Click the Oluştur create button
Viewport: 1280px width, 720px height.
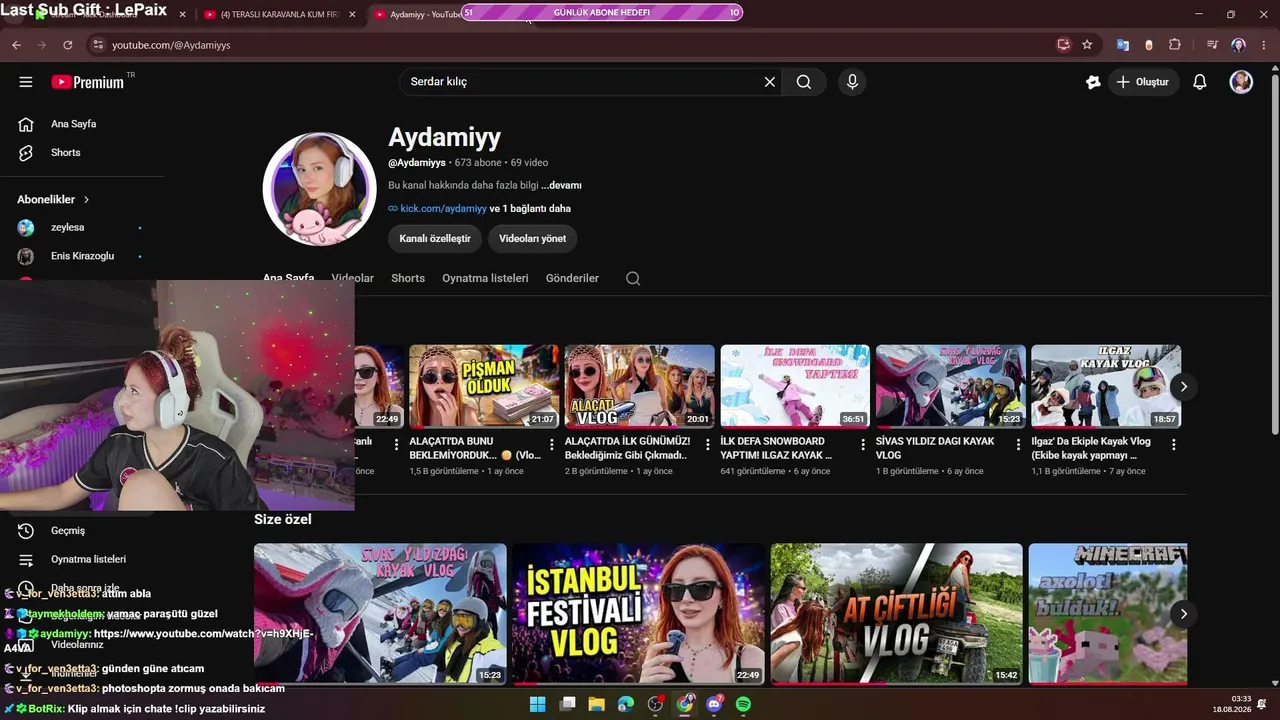[1143, 82]
